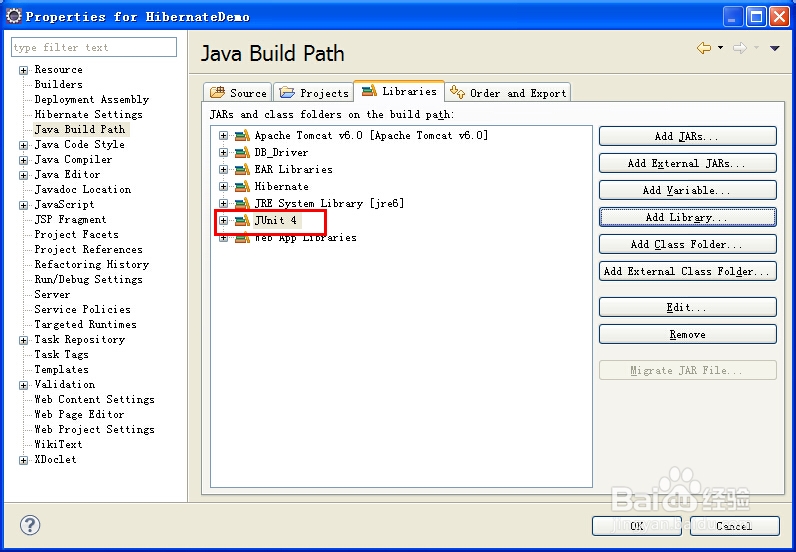
Task: Click the Properties window gear icon
Action: tap(14, 16)
